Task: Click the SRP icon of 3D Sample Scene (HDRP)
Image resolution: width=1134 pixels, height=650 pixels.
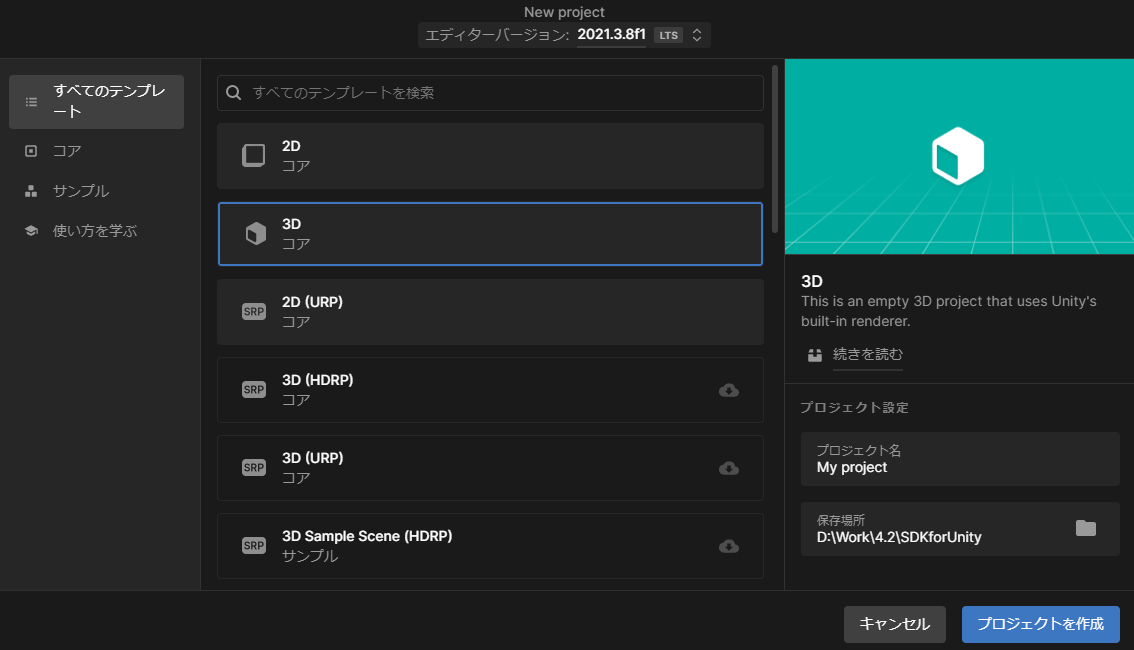Action: click(254, 546)
